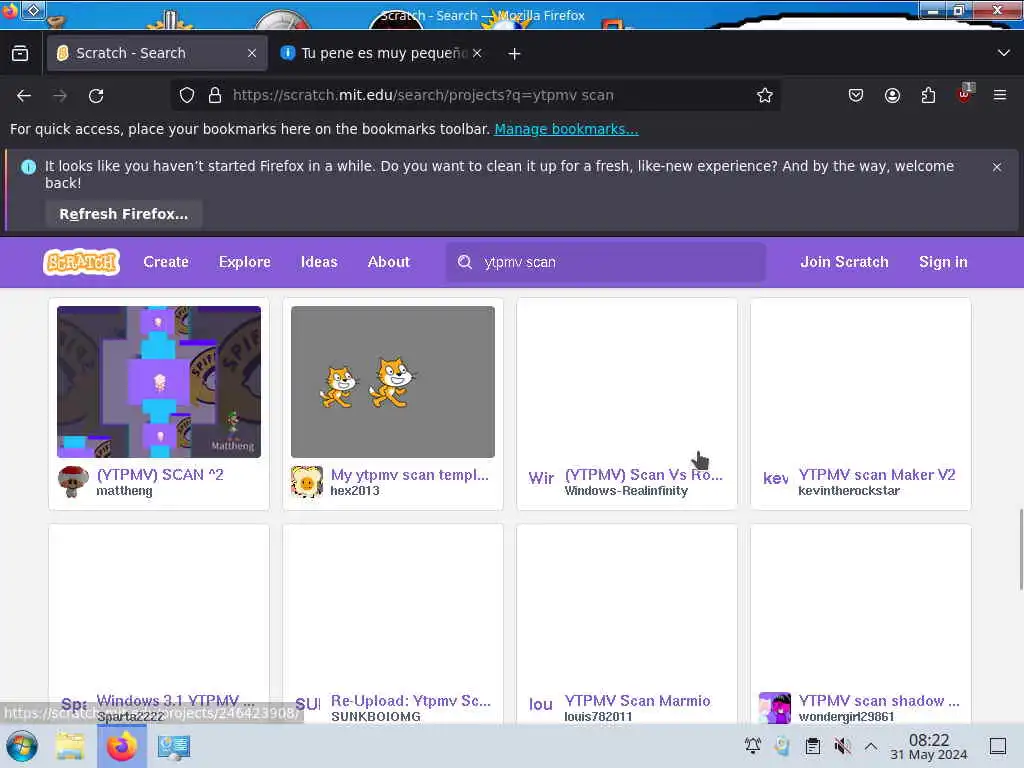Click the Scratch search field with ytpmv scan
Image resolution: width=1024 pixels, height=768 pixels.
click(605, 262)
